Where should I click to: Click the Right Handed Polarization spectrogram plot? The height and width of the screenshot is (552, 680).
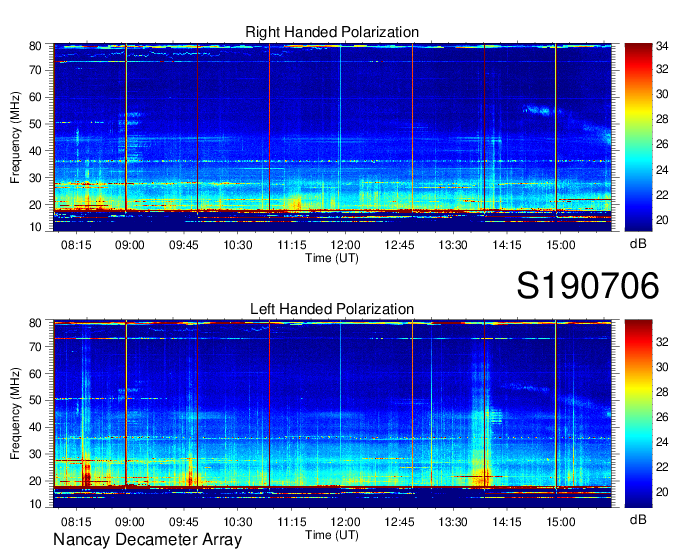tap(332, 137)
